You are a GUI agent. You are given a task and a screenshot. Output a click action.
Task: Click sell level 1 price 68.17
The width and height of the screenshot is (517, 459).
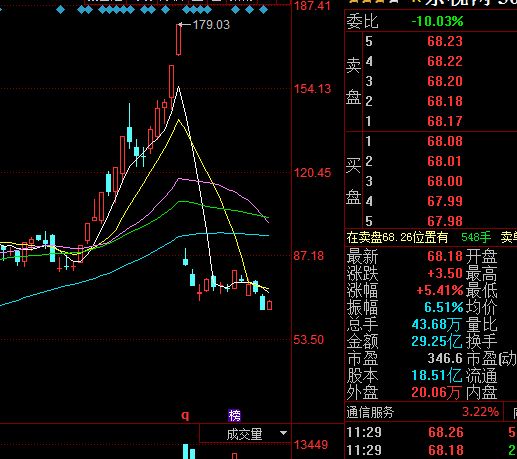click(x=445, y=121)
